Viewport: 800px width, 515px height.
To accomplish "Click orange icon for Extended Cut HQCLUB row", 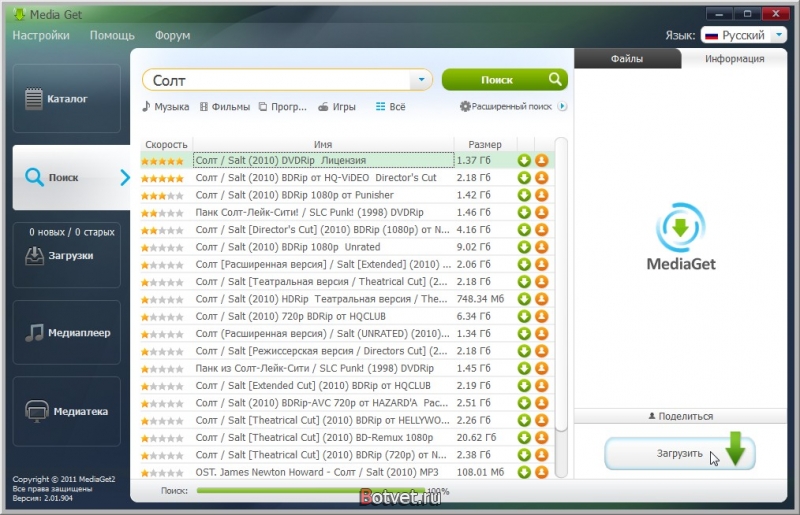I will tap(541, 386).
